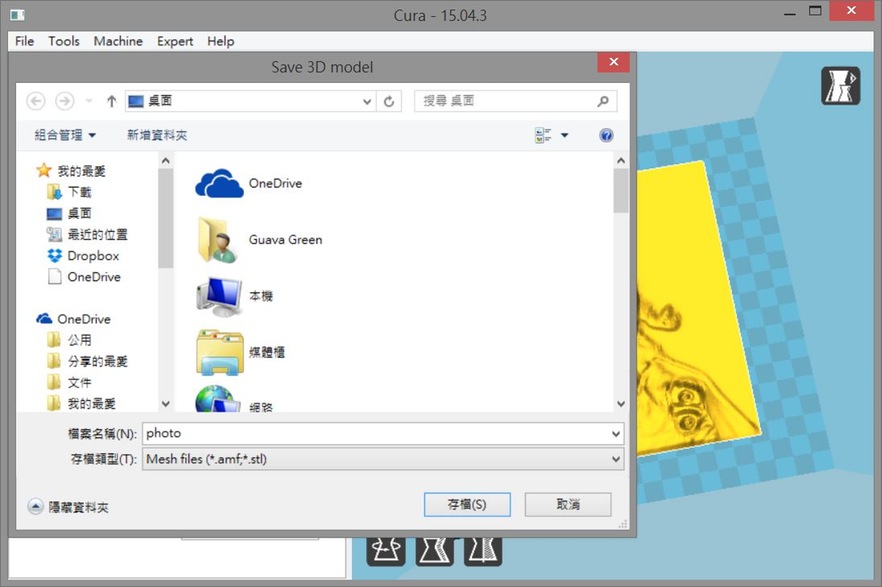The image size is (882, 587).
Task: Open the View mode icon in Cura viewport
Action: click(x=840, y=86)
